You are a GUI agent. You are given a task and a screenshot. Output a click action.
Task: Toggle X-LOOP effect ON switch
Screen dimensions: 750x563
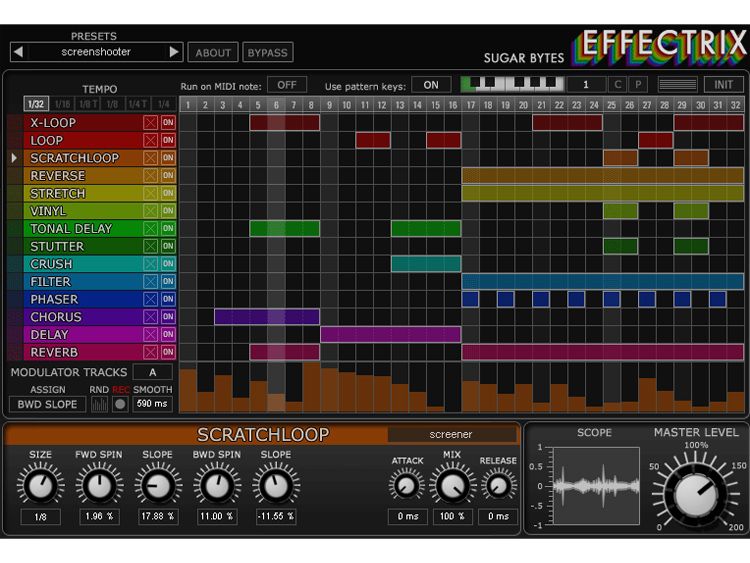[168, 122]
